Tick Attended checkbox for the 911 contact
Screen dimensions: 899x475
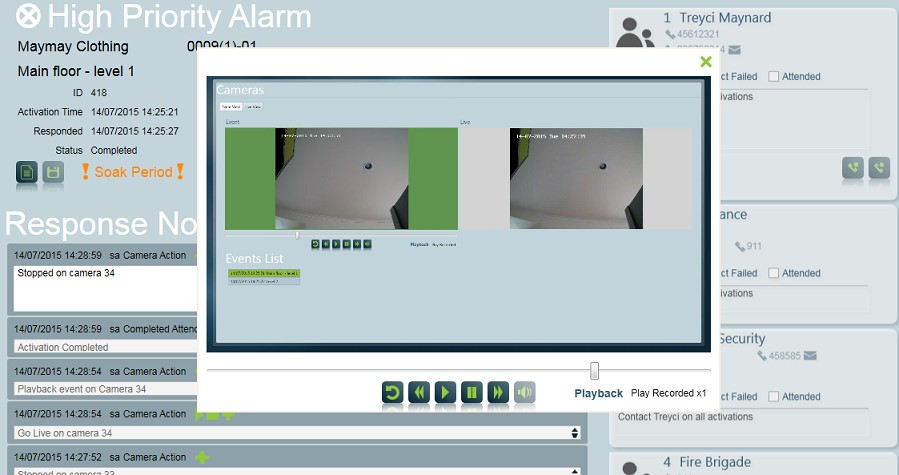point(773,273)
